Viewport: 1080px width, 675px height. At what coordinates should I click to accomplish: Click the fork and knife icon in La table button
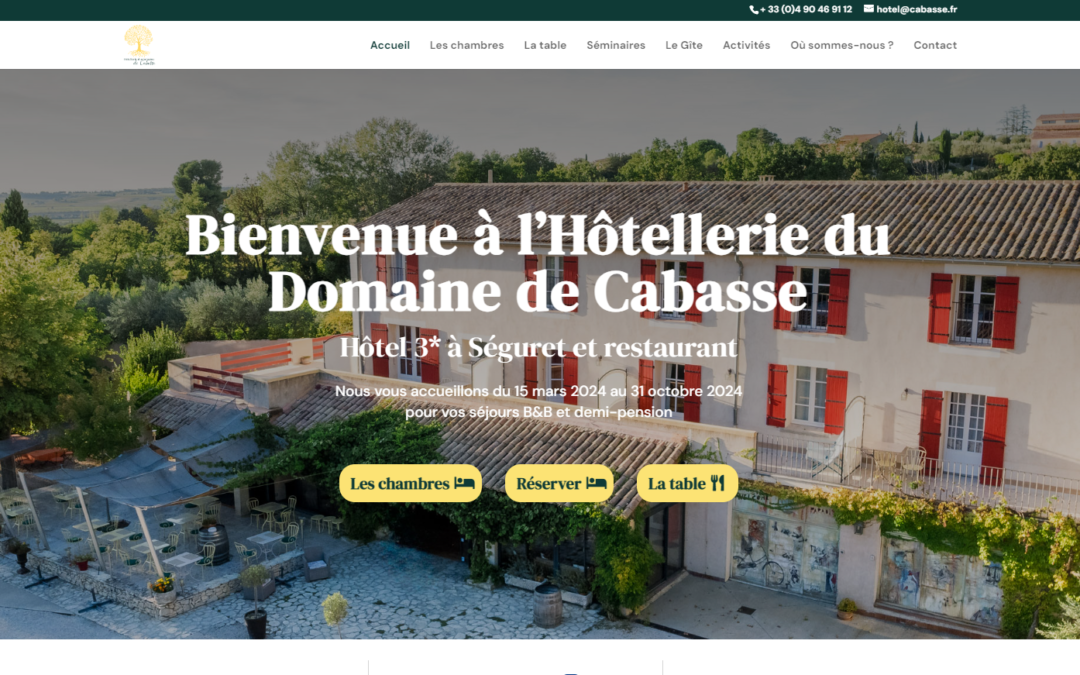pyautogui.click(x=717, y=483)
